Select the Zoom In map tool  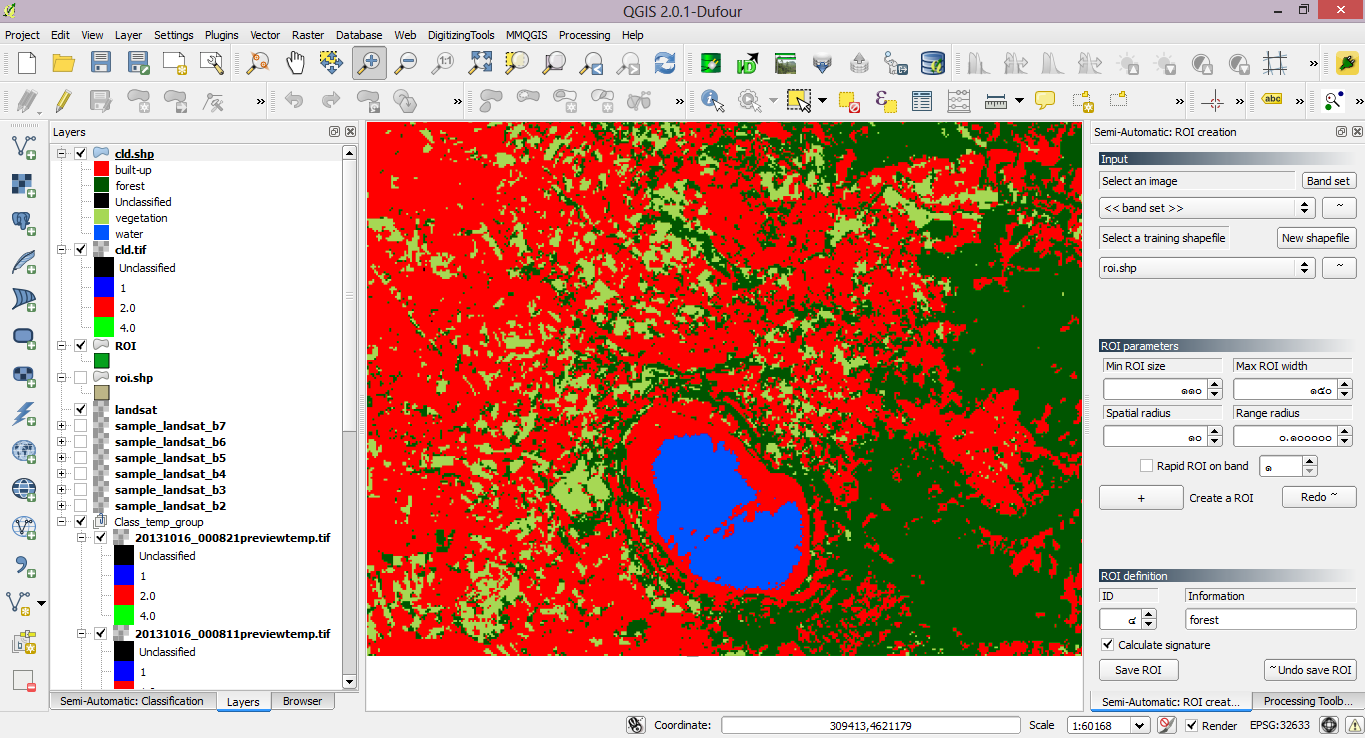point(369,62)
